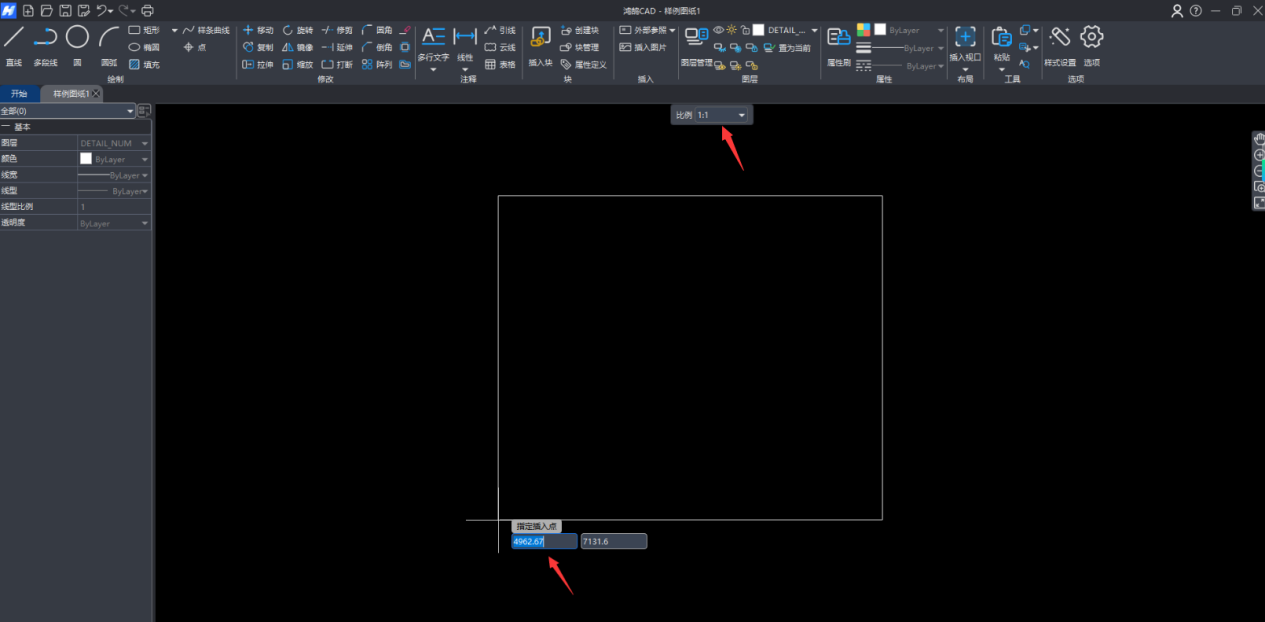1265x622 pixels.
Task: Toggle the layer lock padlock icon
Action: point(744,30)
